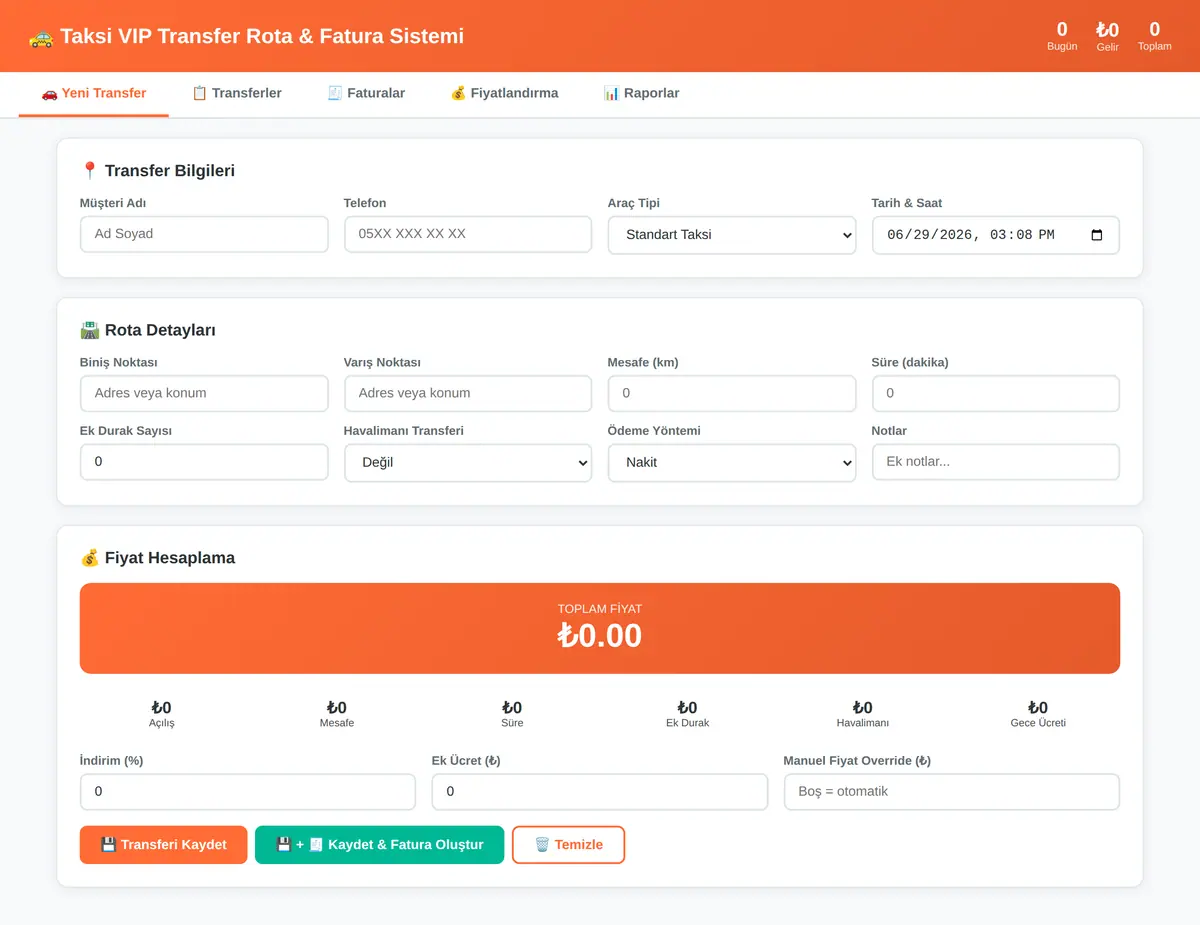Go to the Faturalar tab

(x=366, y=93)
